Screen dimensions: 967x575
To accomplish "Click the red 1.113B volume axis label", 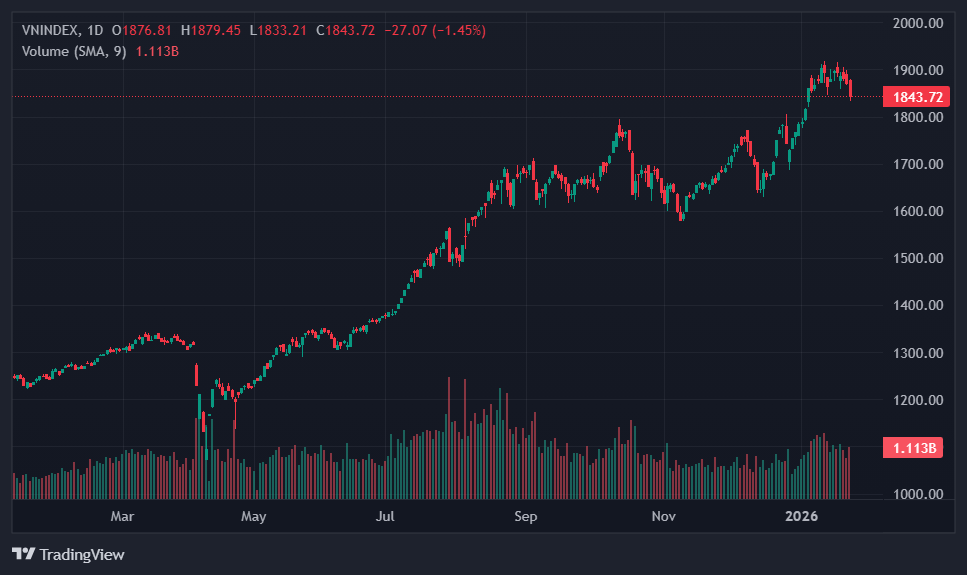I will [914, 448].
